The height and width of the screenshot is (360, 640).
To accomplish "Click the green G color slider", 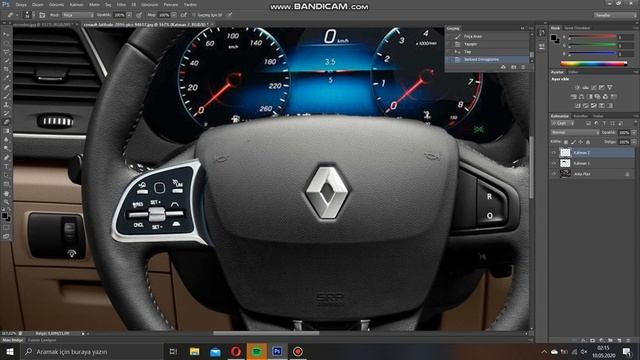I will pos(592,45).
